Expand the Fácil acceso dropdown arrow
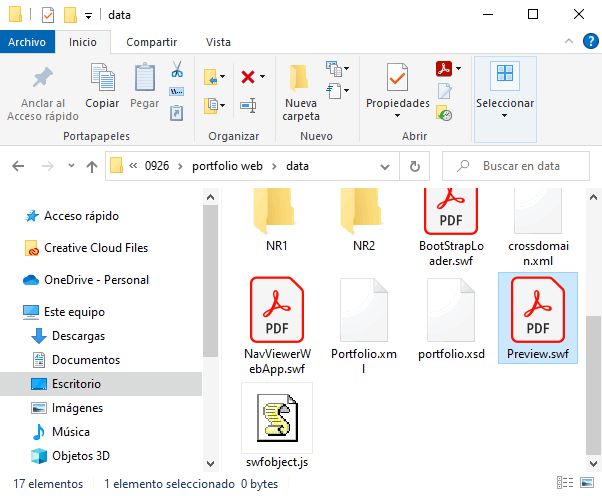 (347, 91)
